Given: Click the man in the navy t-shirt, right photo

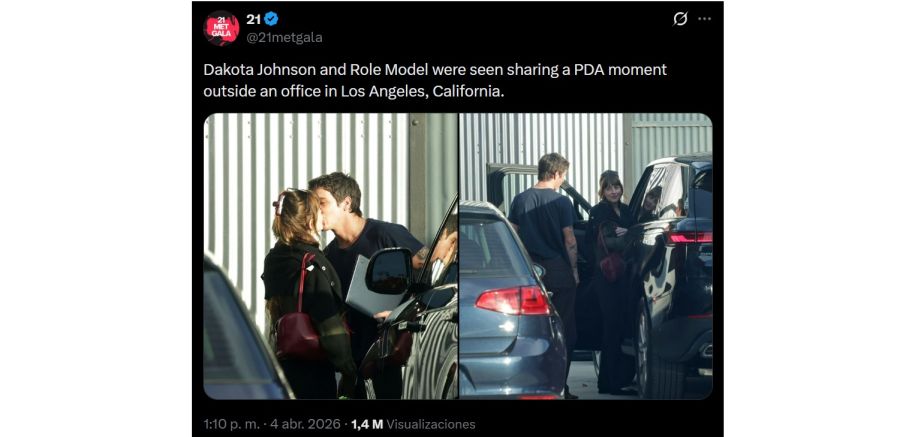Looking at the screenshot, I should coord(543,230).
